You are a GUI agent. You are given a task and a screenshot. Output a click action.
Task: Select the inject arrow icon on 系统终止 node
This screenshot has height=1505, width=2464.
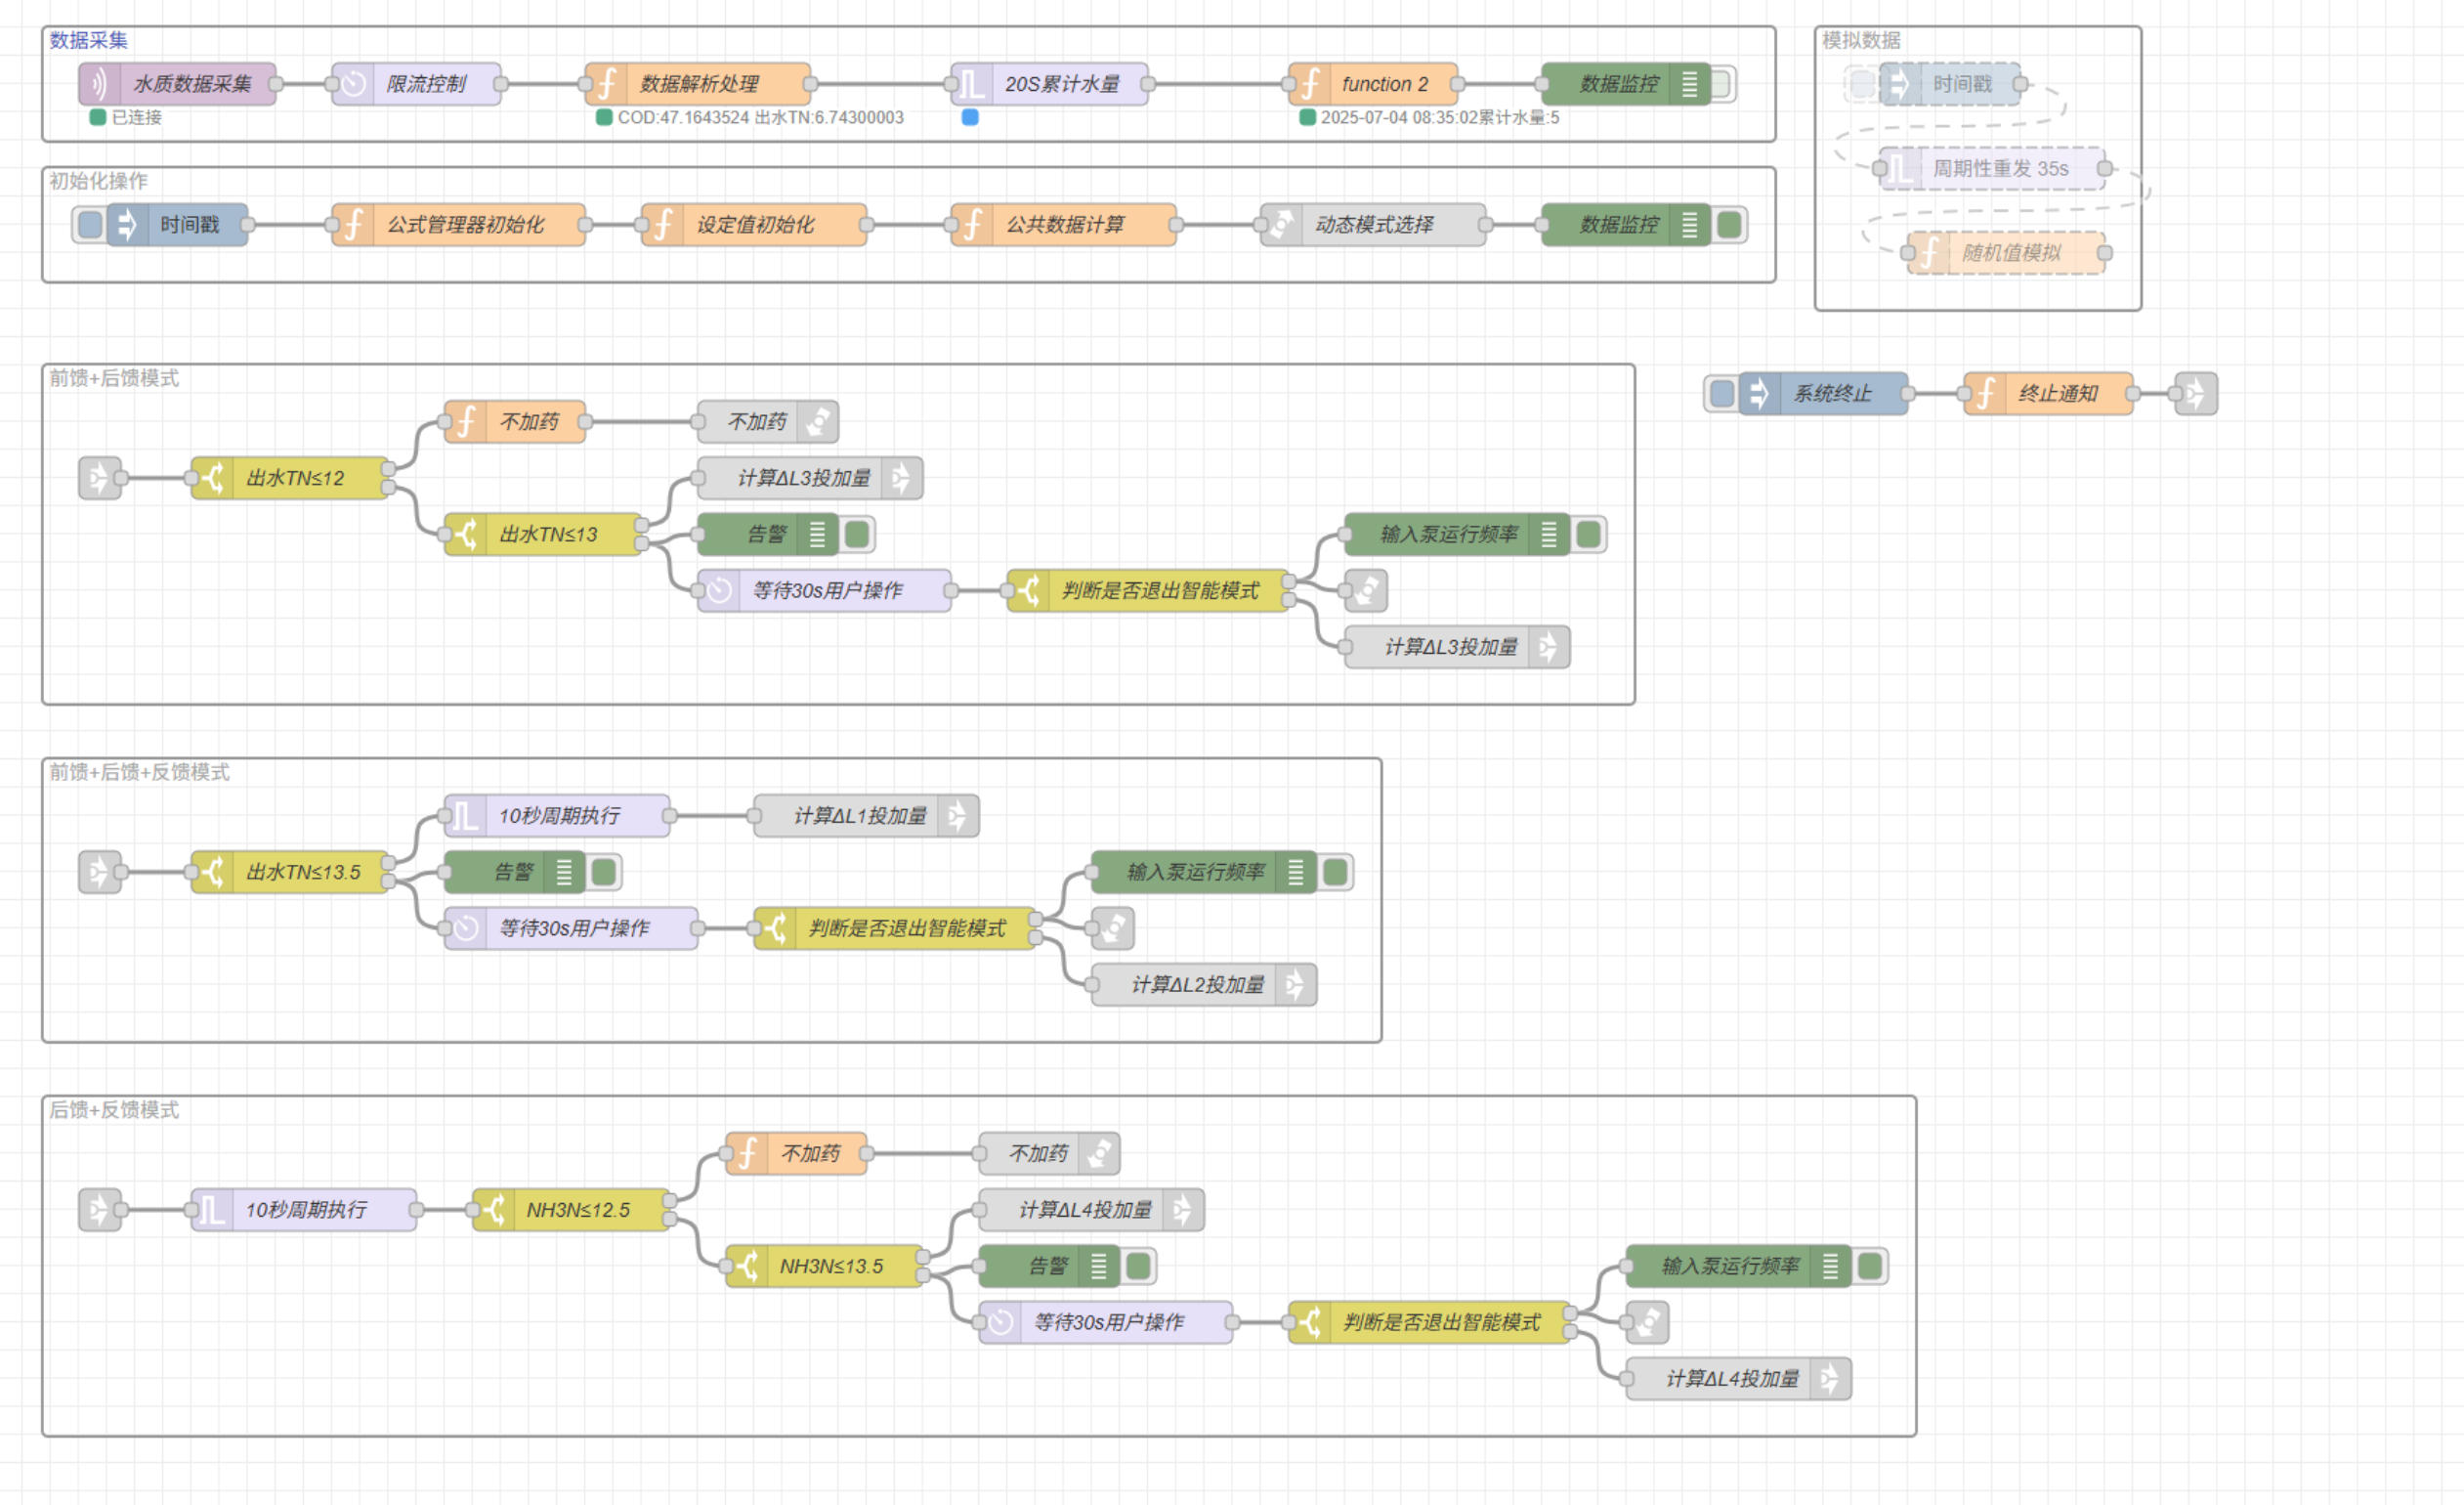tap(1759, 394)
